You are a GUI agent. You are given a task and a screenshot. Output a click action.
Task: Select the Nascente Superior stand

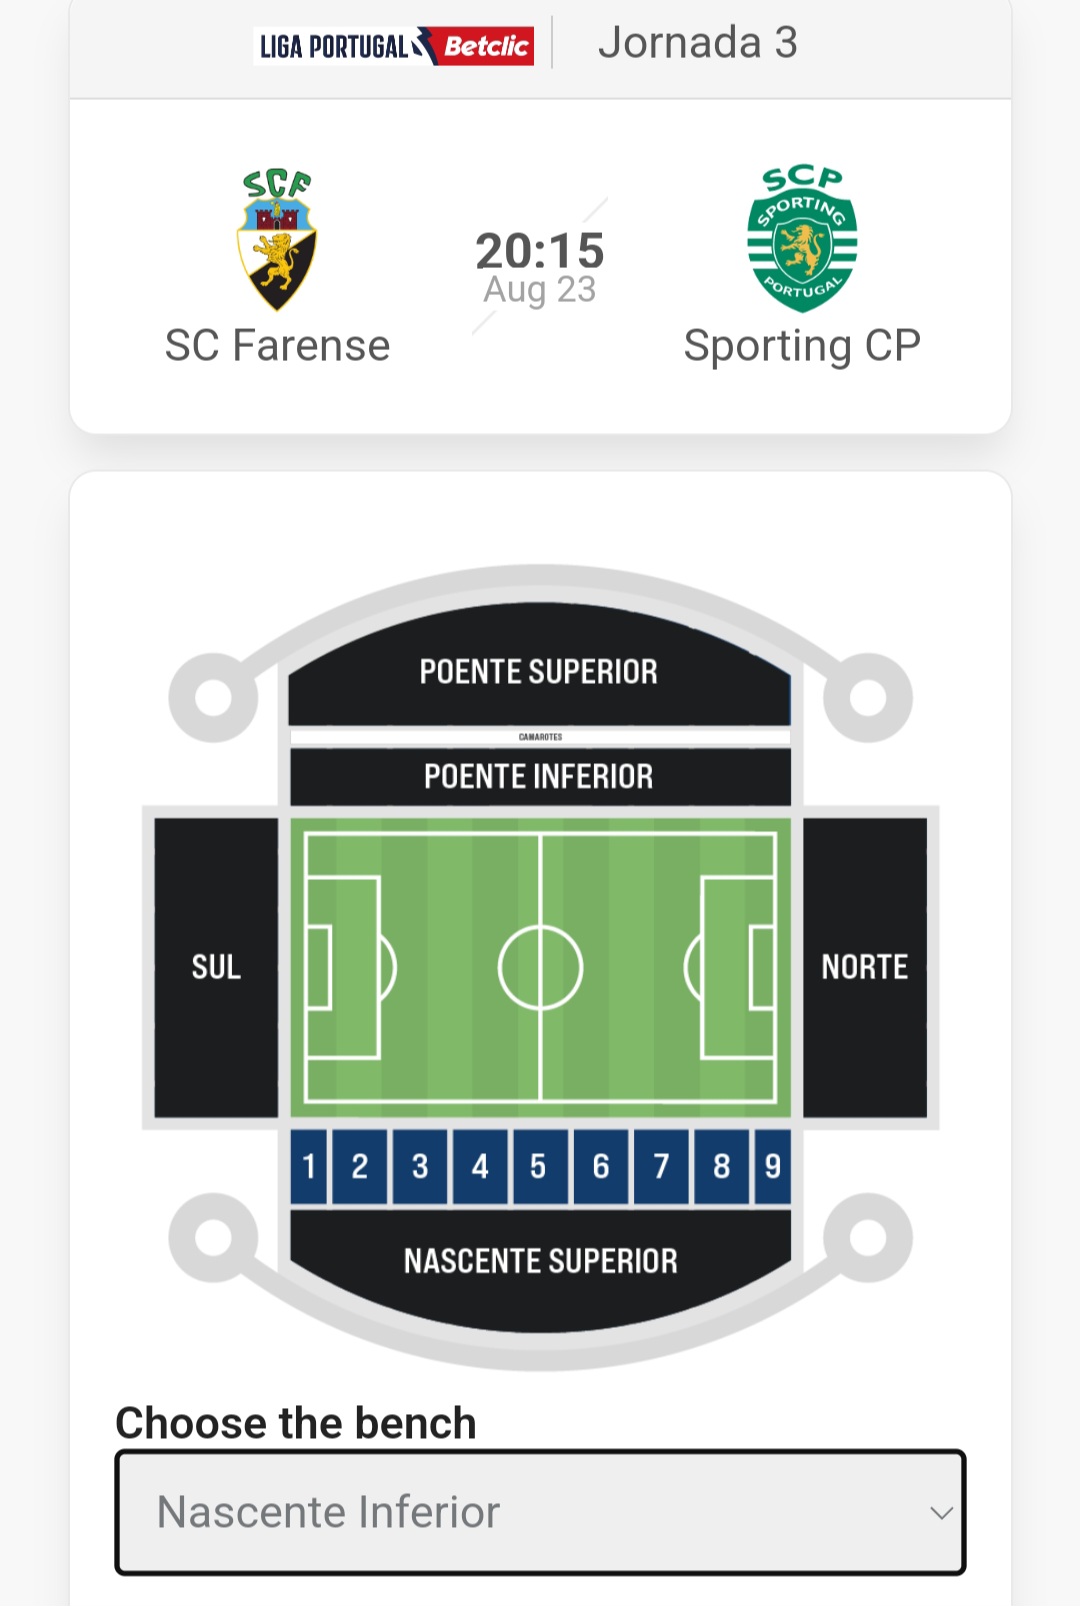540,1267
